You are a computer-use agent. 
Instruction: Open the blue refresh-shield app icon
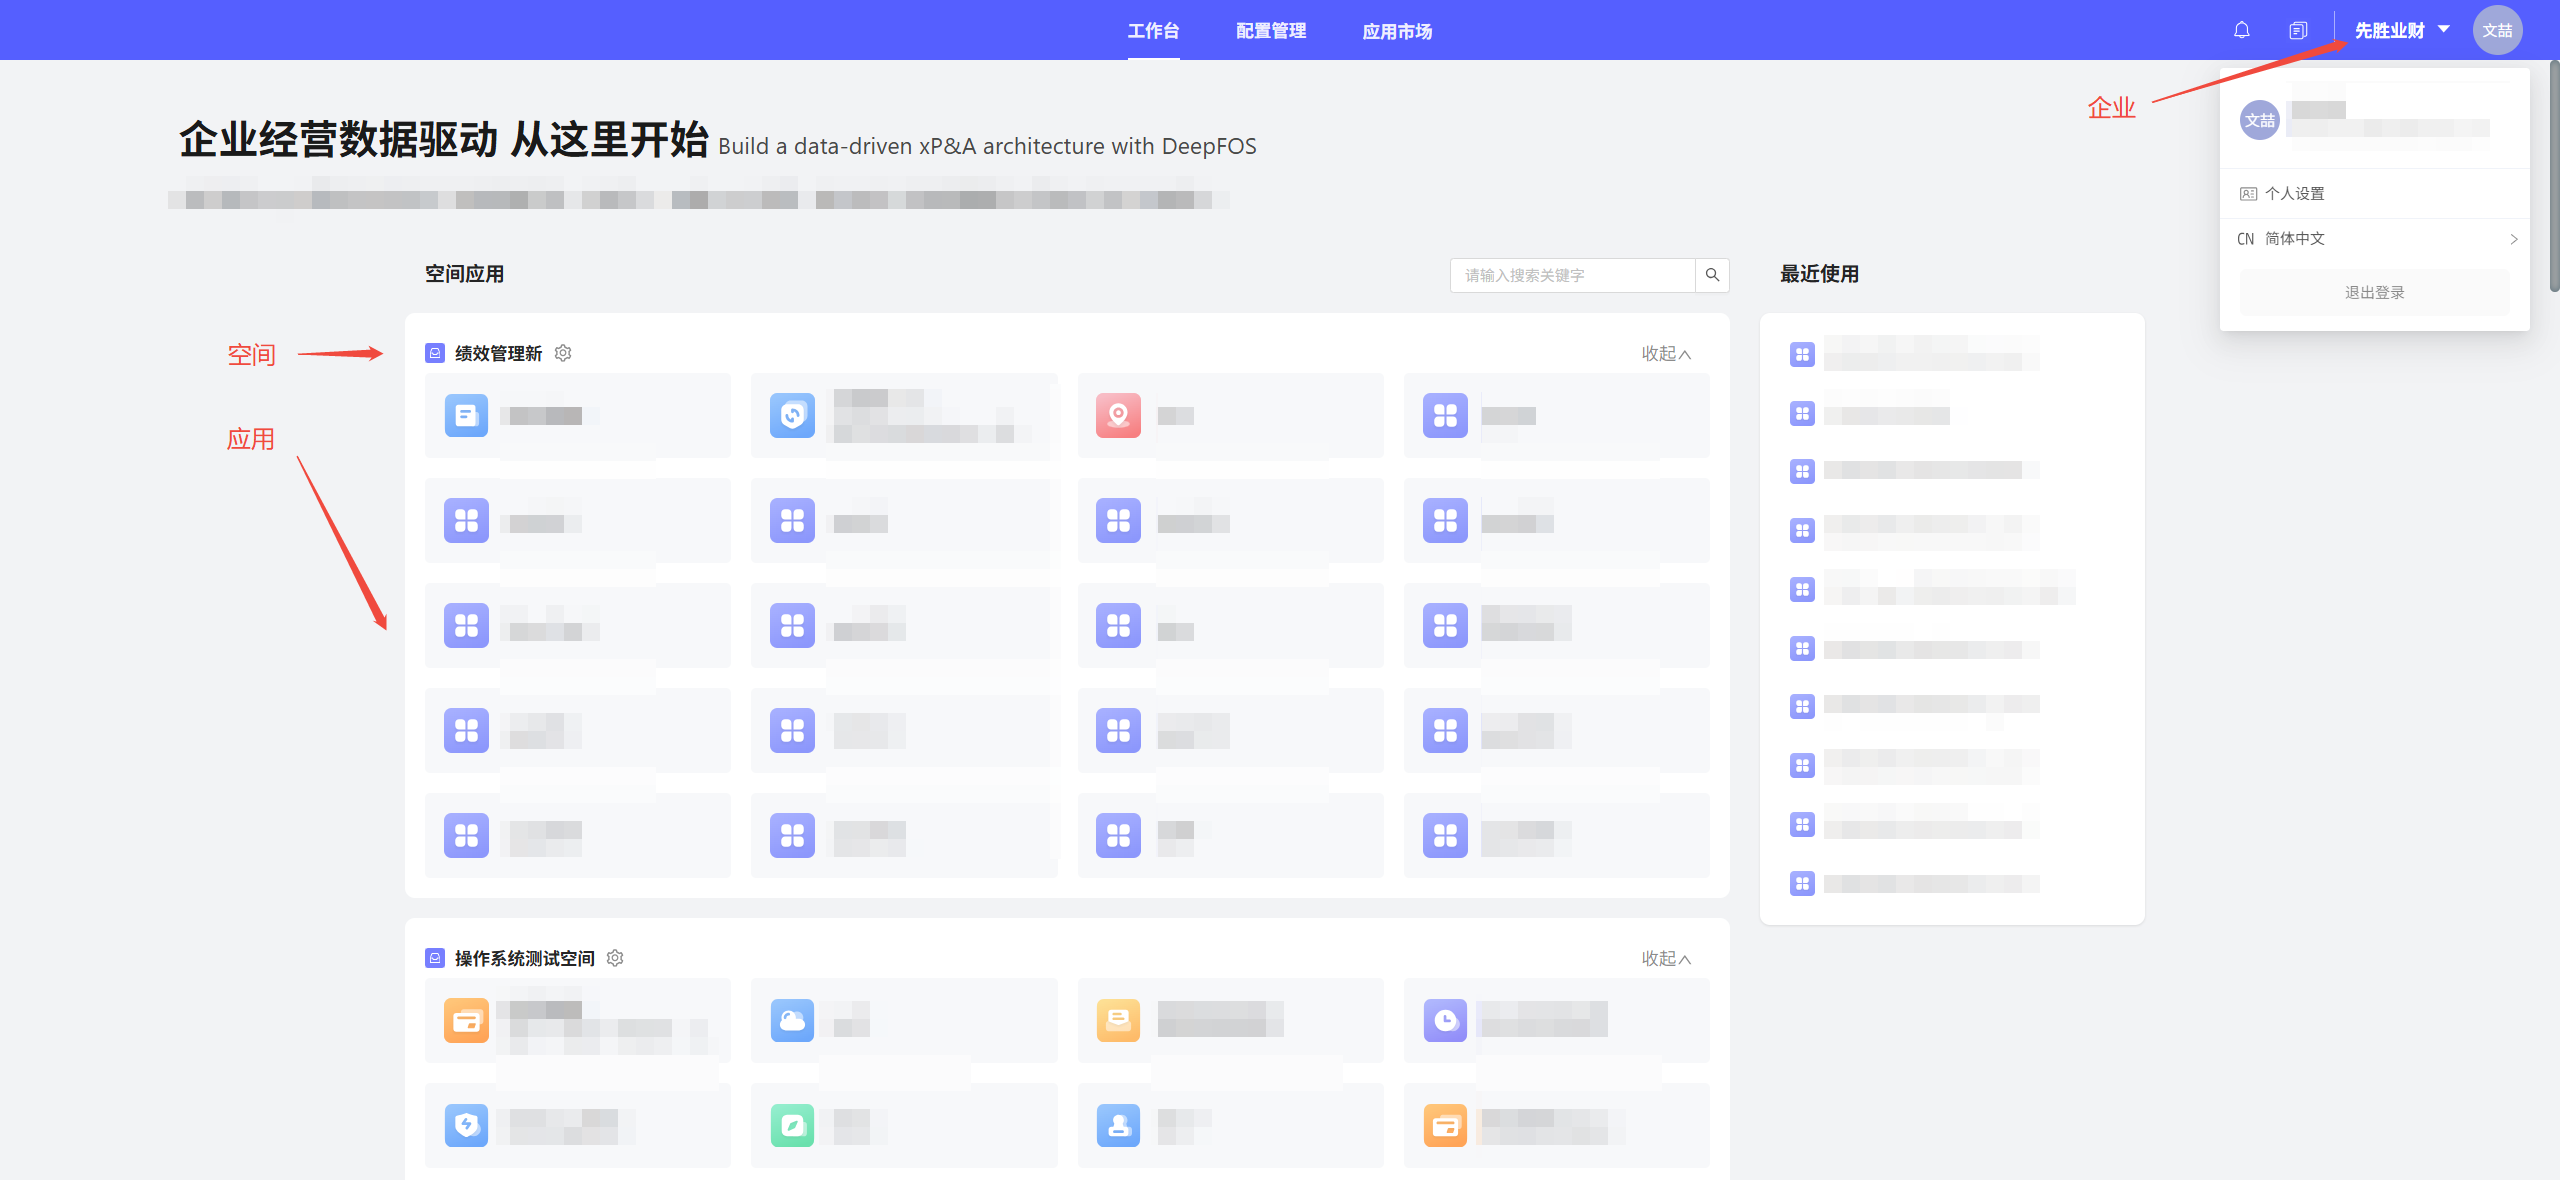coord(792,415)
